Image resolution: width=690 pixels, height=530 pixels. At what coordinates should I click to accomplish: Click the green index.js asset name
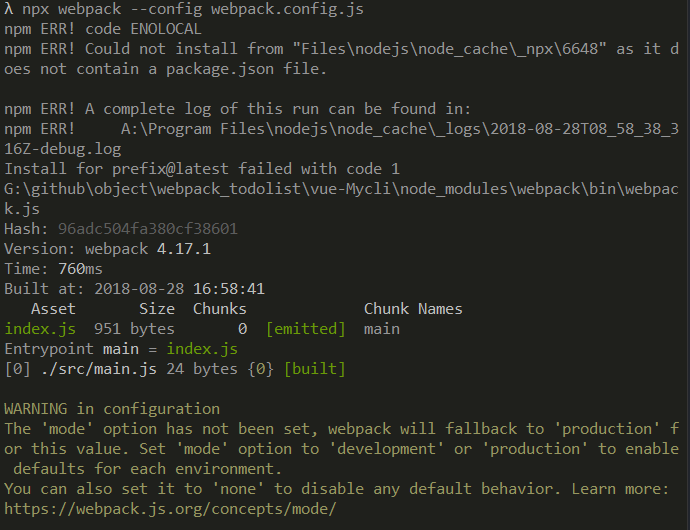(40, 329)
